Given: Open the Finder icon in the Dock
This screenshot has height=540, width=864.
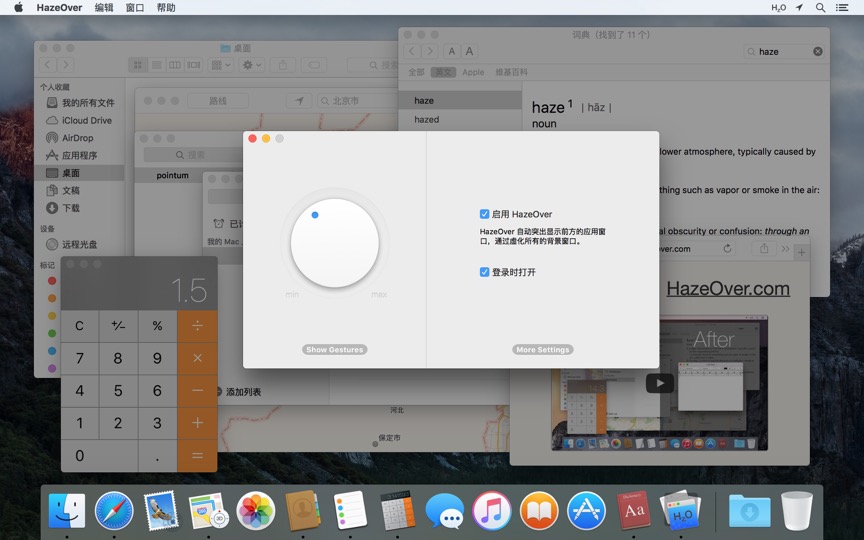Looking at the screenshot, I should point(67,510).
